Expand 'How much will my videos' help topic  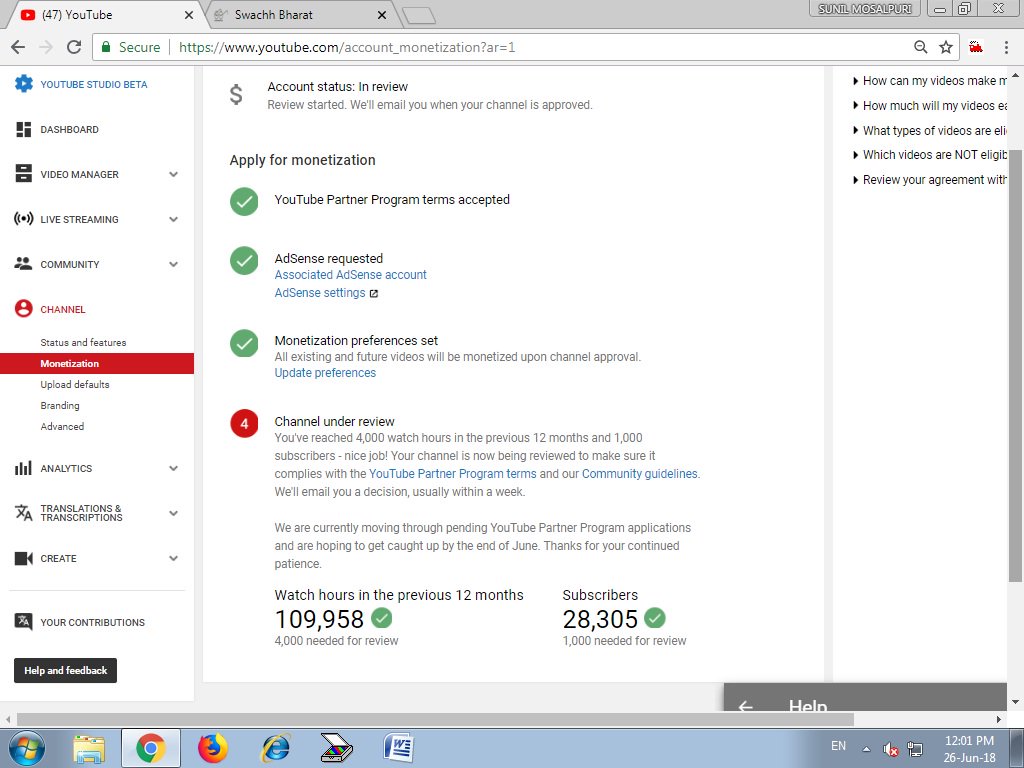[x=930, y=106]
